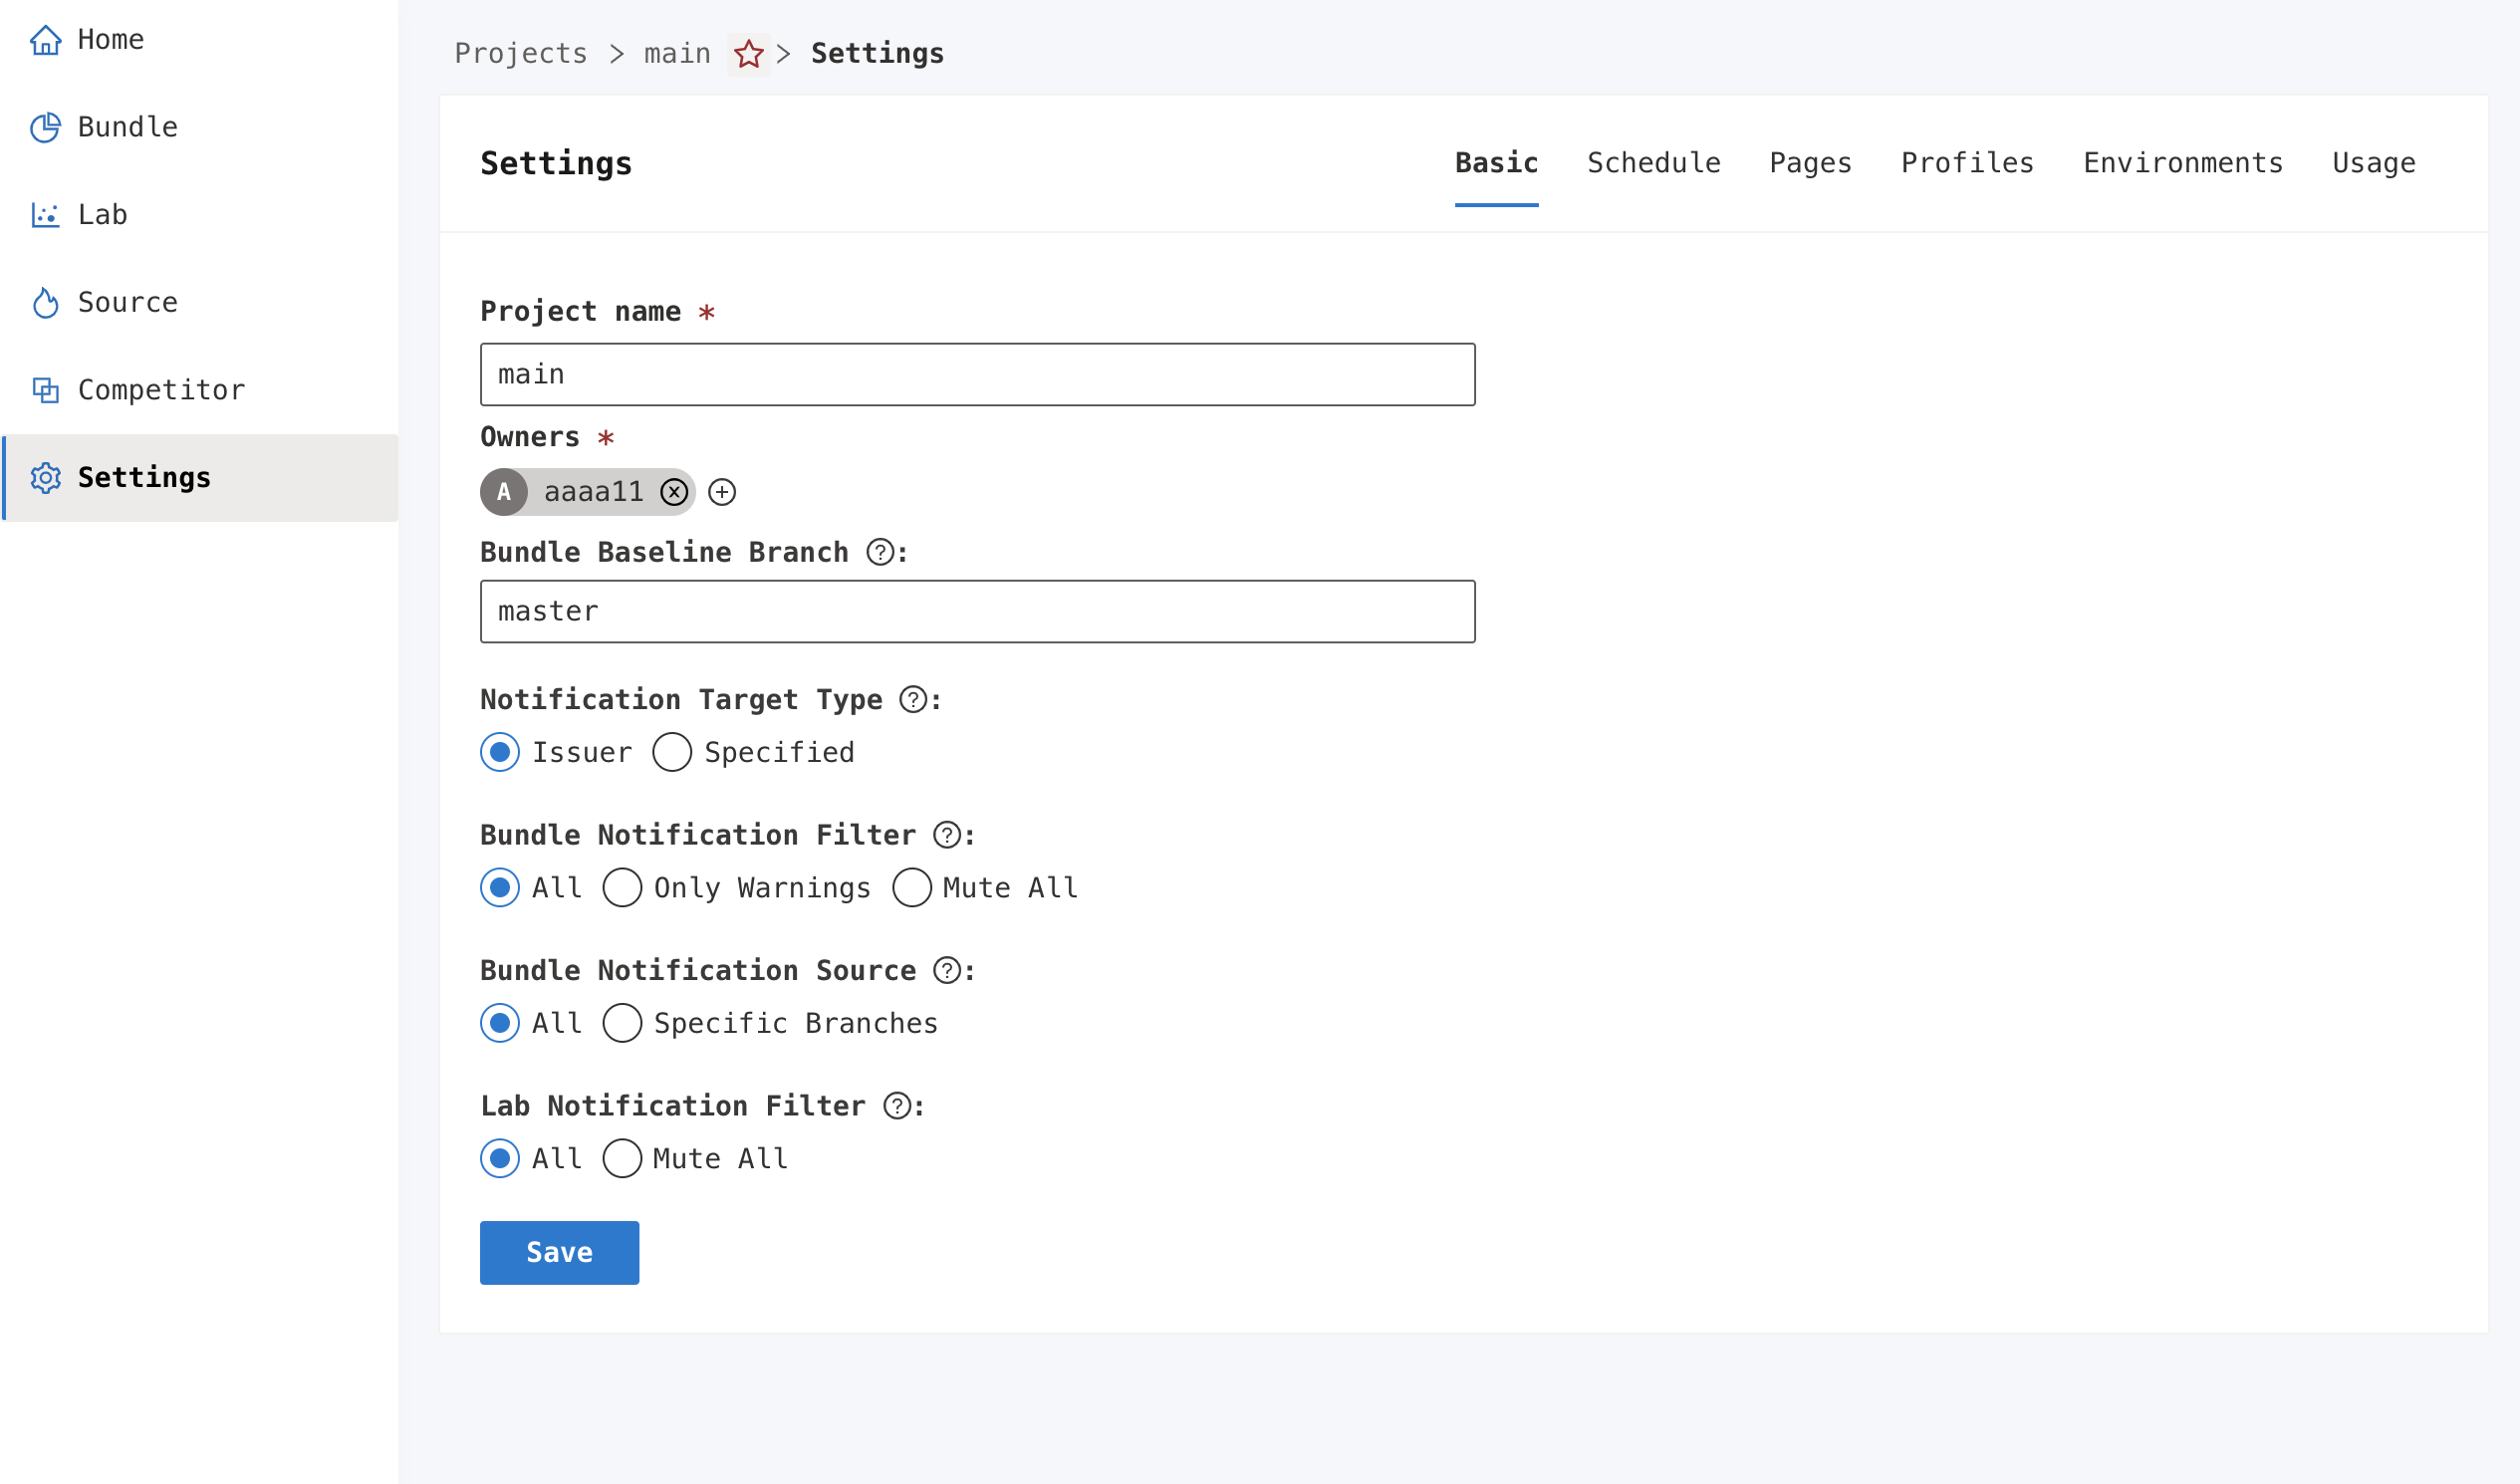Click the Save button
Image resolution: width=2520 pixels, height=1484 pixels.
[x=559, y=1252]
